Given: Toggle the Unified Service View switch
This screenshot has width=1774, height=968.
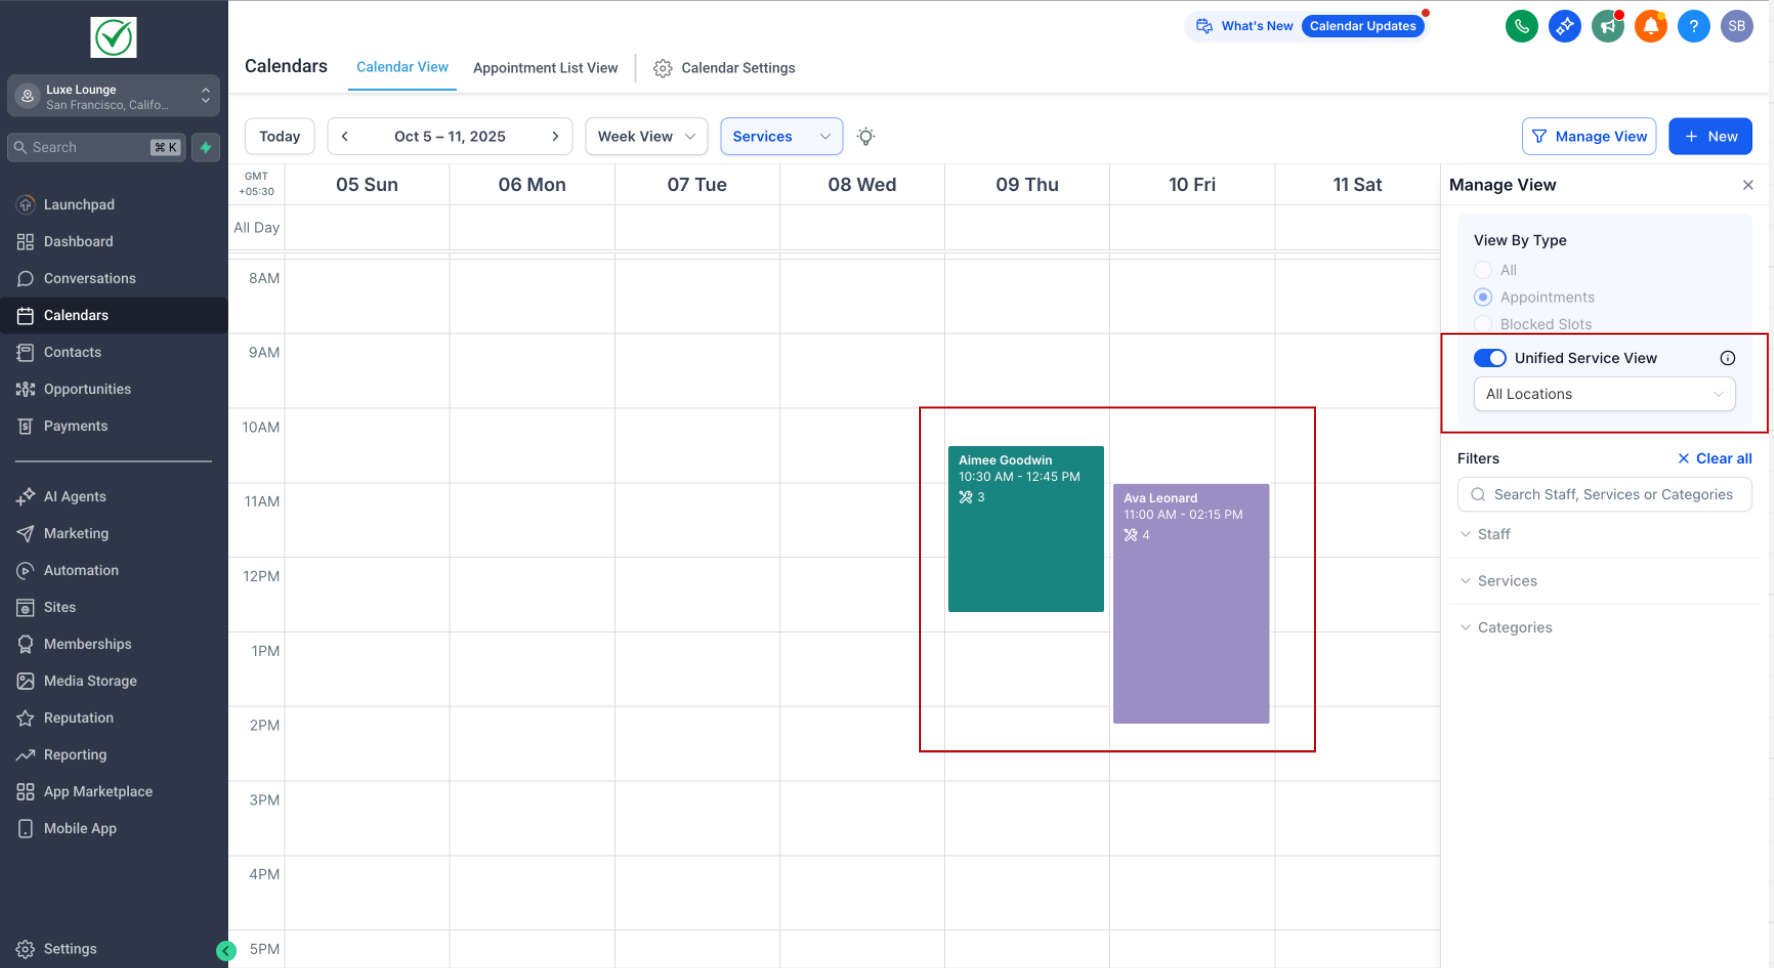Looking at the screenshot, I should point(1489,358).
